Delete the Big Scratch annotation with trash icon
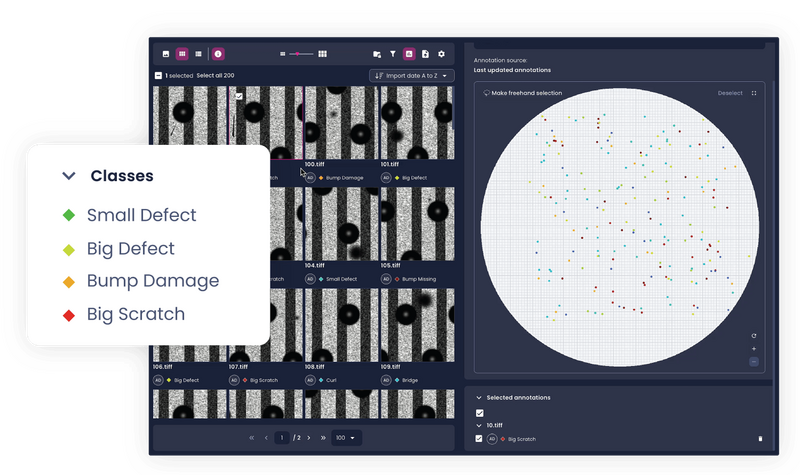The width and height of the screenshot is (800, 475). [759, 439]
